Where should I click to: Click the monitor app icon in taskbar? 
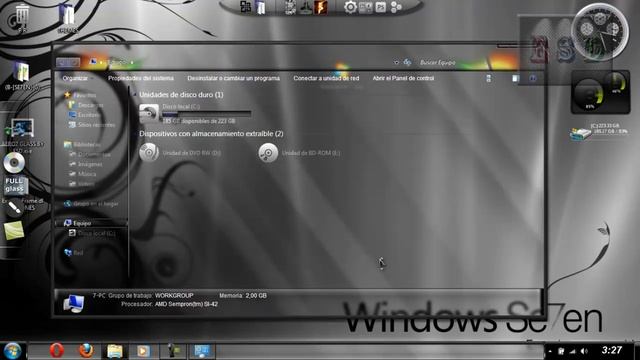coord(202,351)
